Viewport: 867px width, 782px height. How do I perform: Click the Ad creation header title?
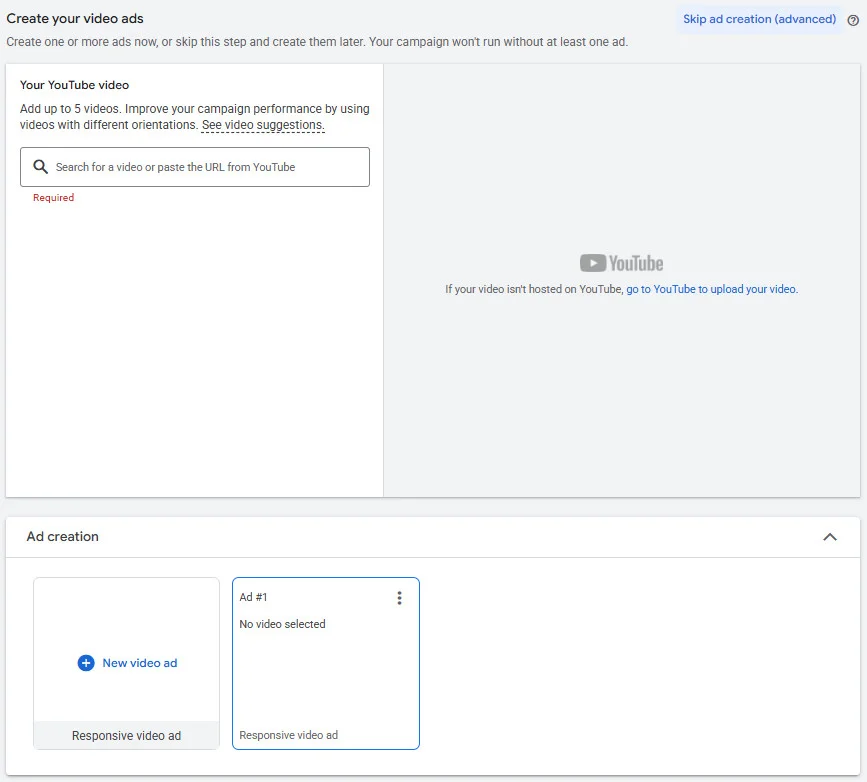pos(63,537)
